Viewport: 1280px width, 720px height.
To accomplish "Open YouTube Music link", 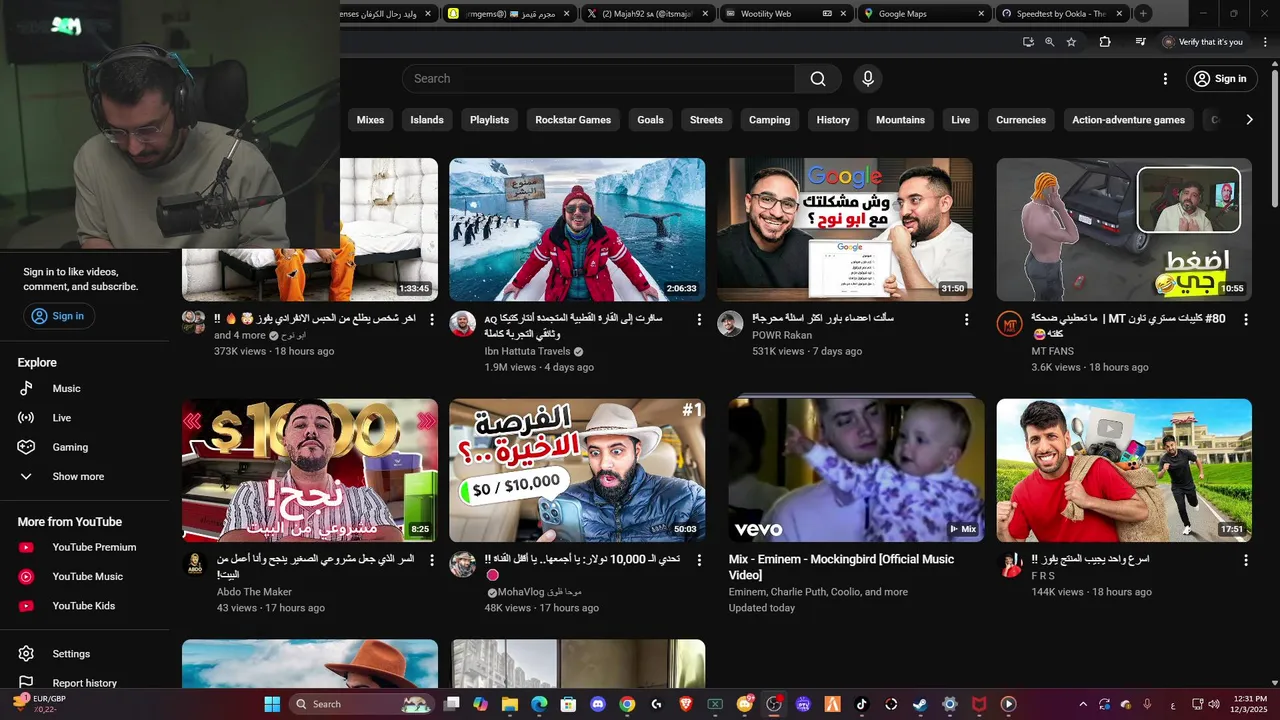I will click(x=88, y=577).
